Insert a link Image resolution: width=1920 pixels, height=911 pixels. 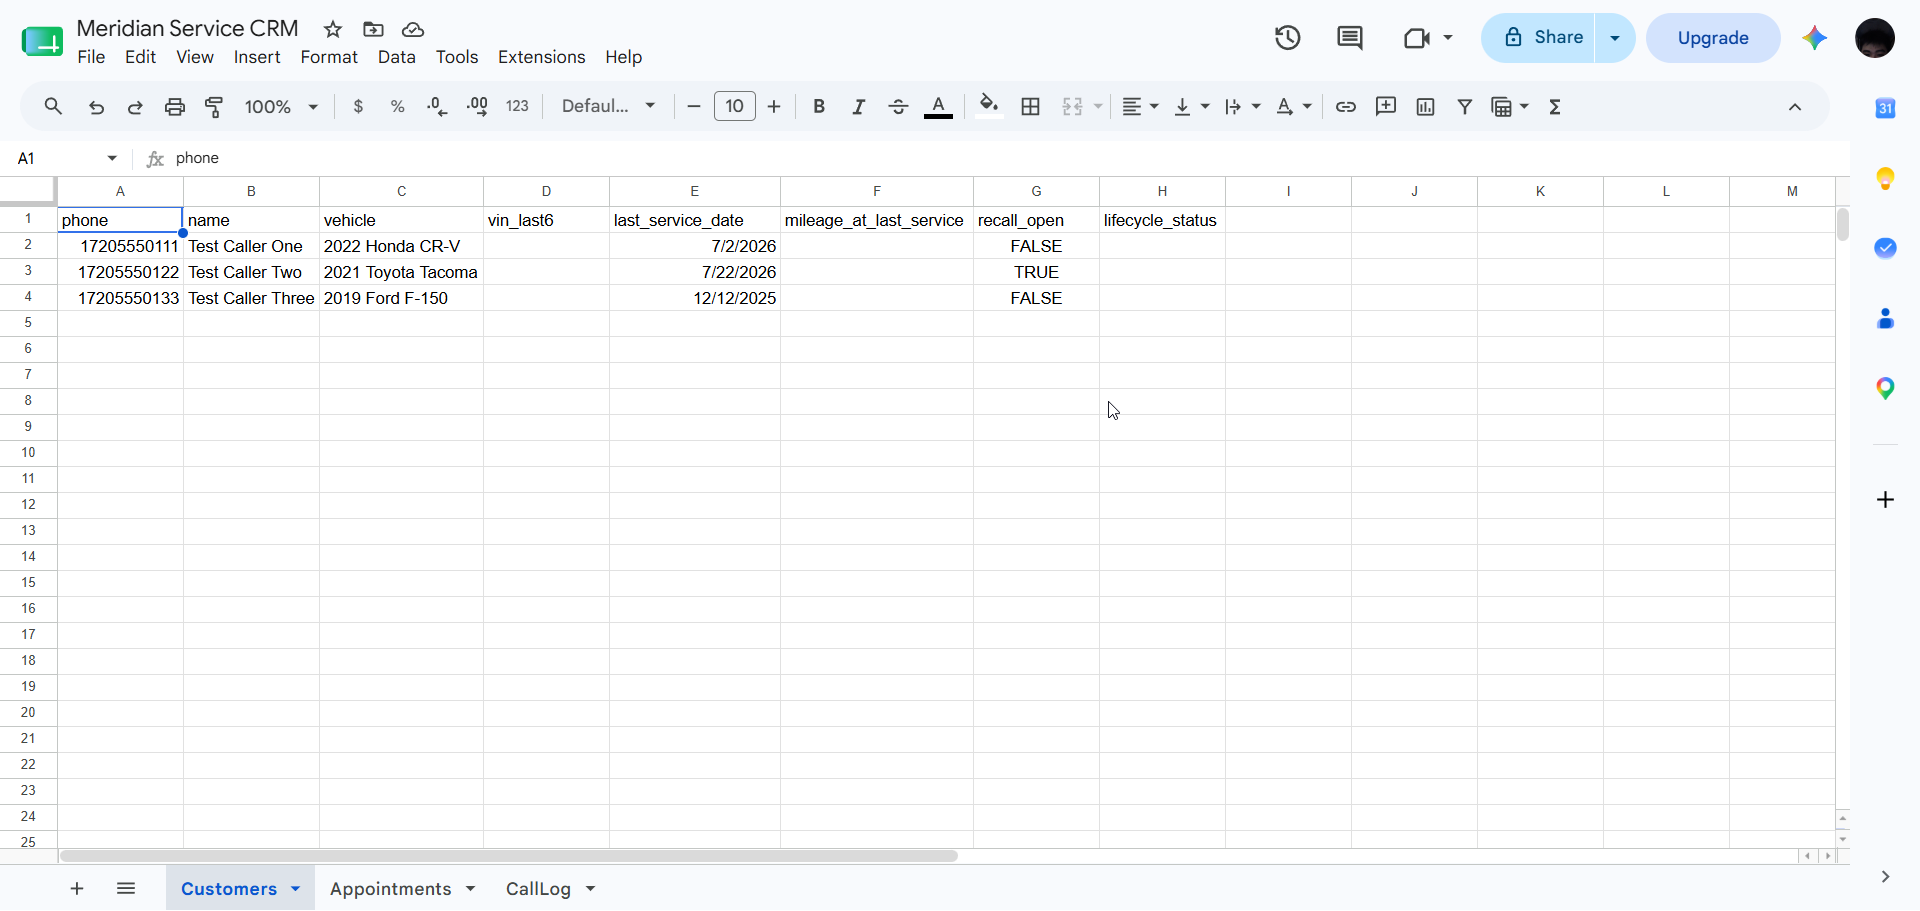tap(1346, 106)
